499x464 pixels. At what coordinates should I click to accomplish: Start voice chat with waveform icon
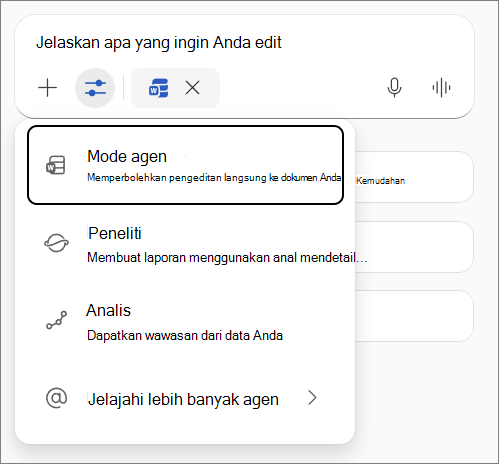pyautogui.click(x=441, y=88)
